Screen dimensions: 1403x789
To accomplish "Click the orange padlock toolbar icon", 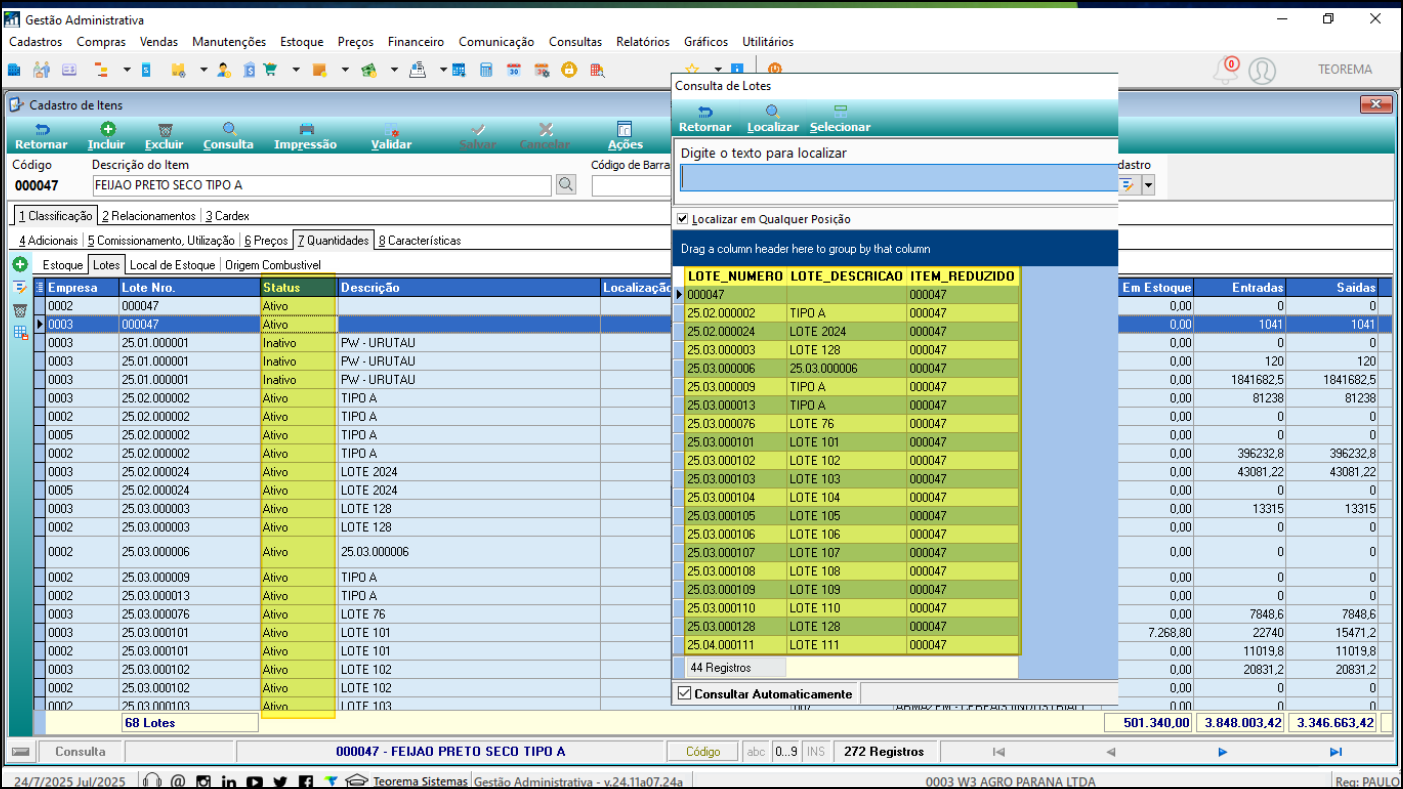I will [x=569, y=70].
